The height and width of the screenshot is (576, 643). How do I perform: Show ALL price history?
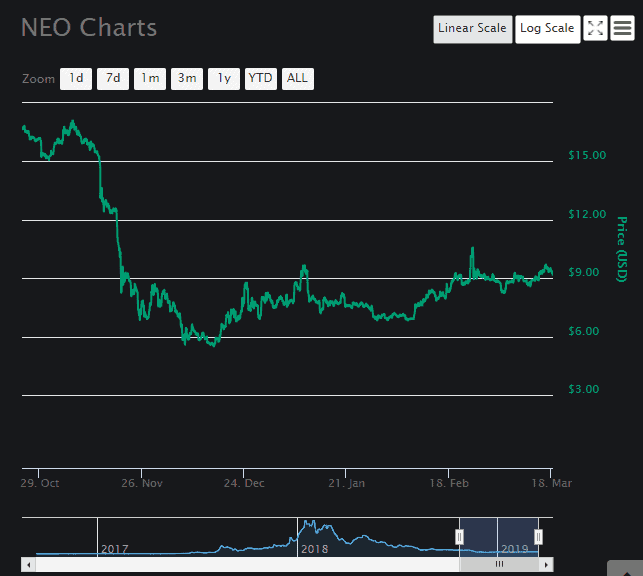298,79
